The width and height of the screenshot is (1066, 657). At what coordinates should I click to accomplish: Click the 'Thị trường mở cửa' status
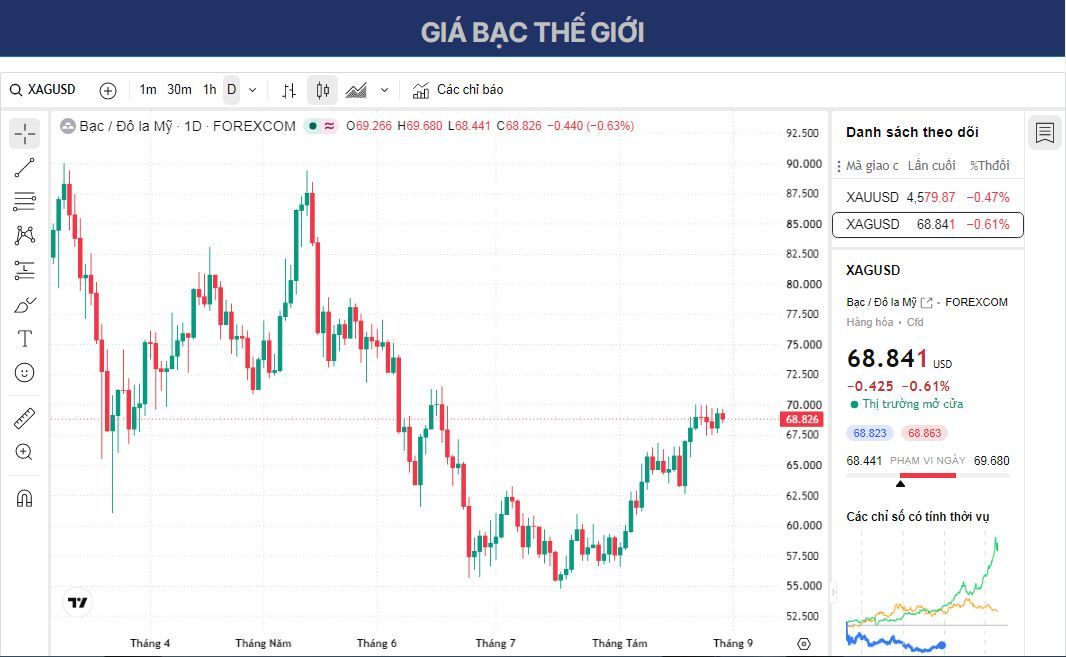[x=912, y=404]
